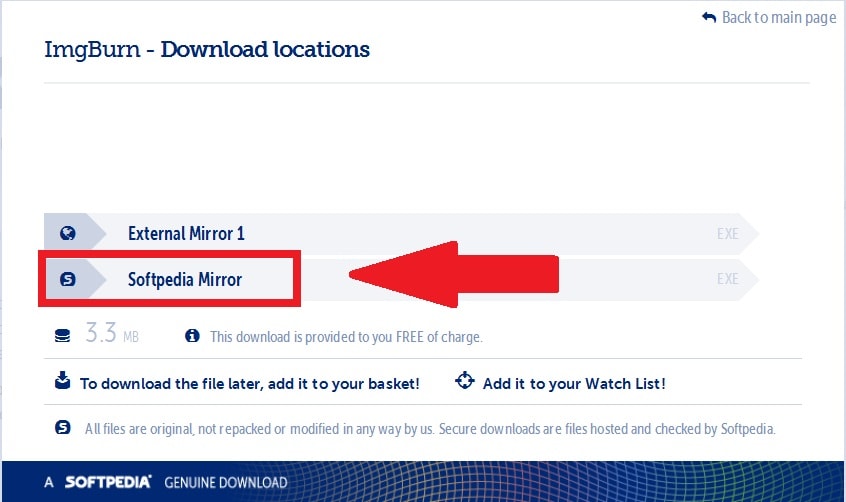Click the ImgBurn - Download locations heading
The image size is (846, 502).
207,50
